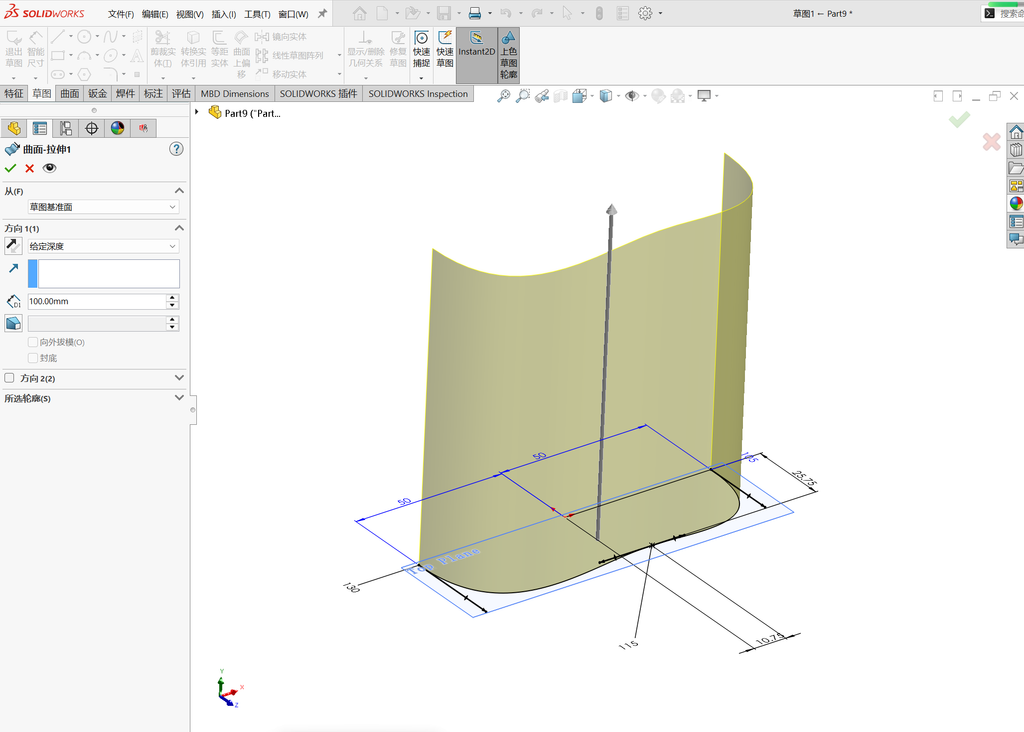Confirm with green checkmark in graphics corner
The width and height of the screenshot is (1024, 732).
(x=959, y=119)
